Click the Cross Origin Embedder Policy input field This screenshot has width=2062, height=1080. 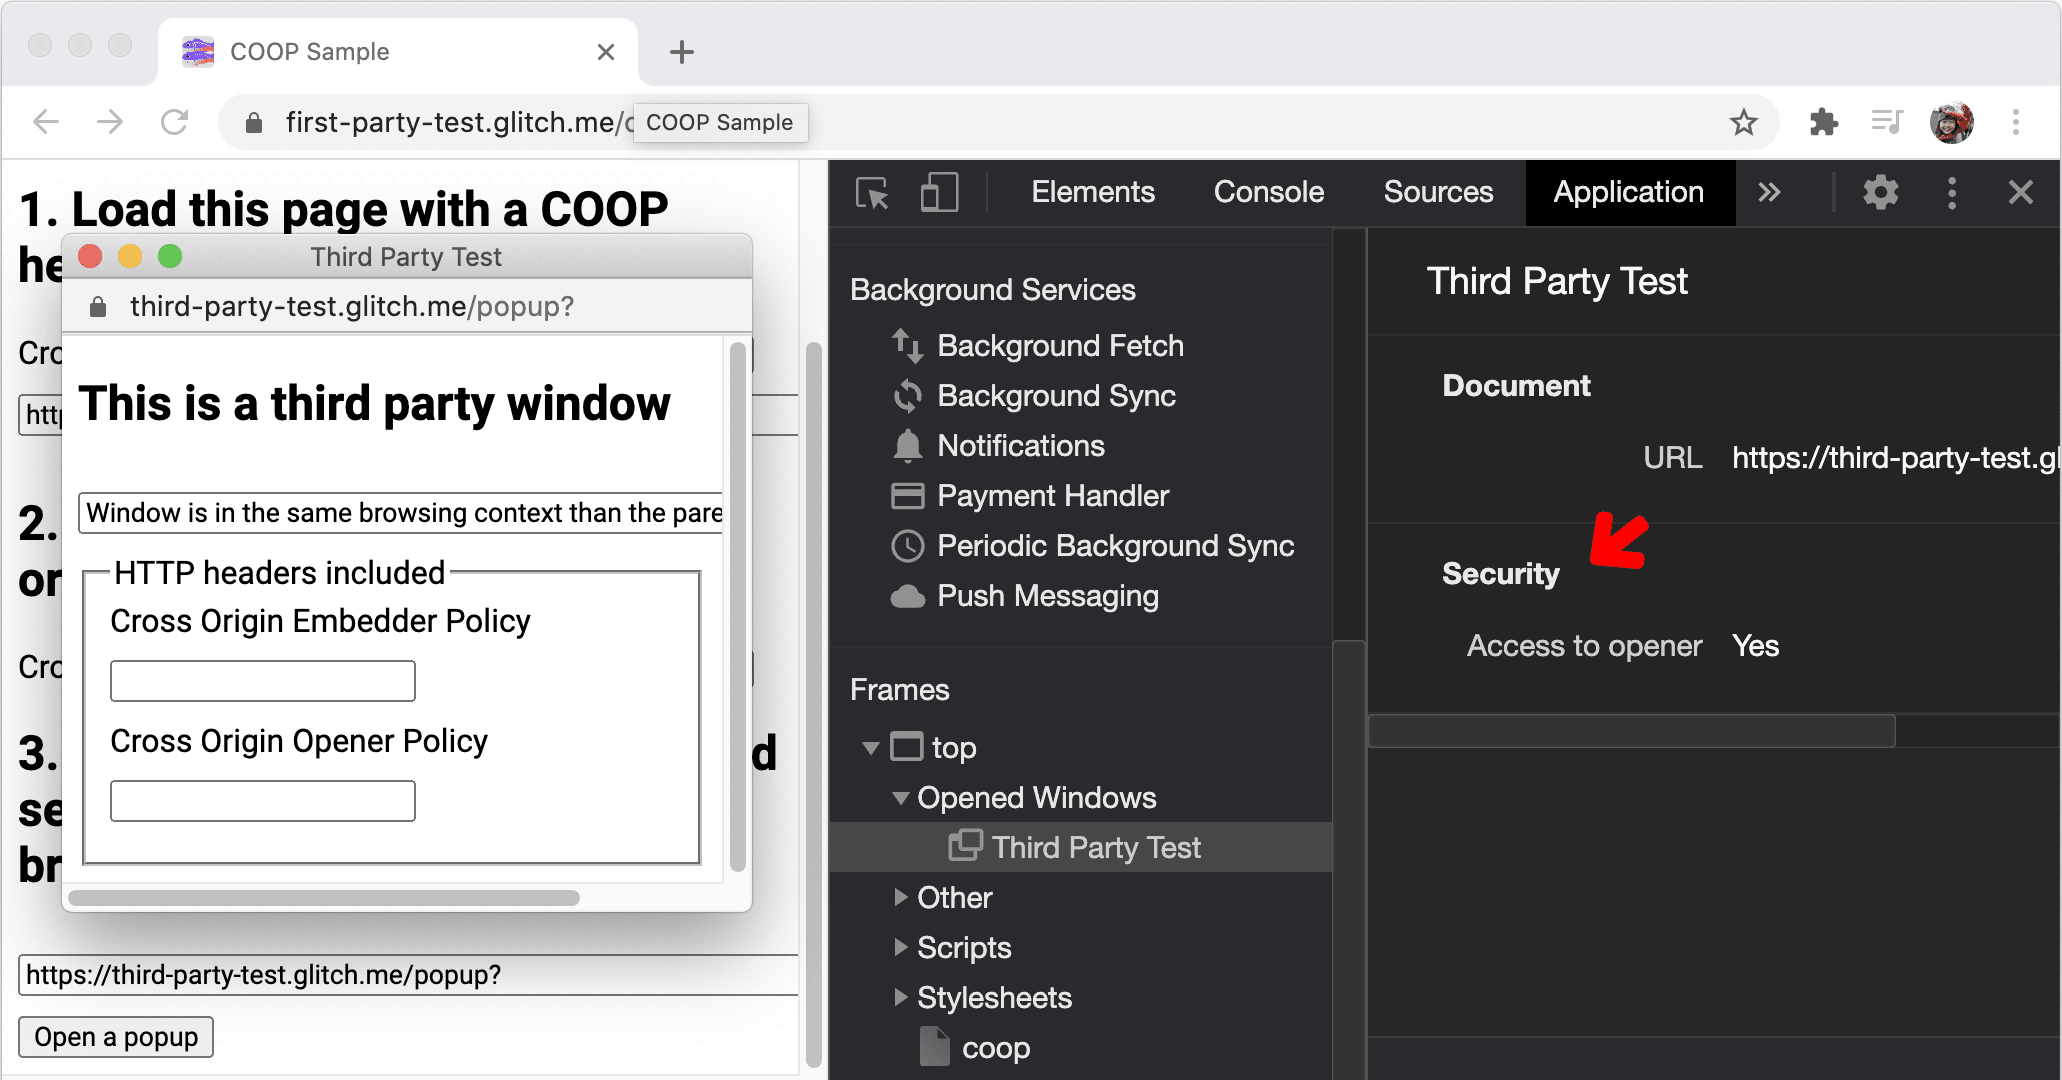[x=262, y=682]
